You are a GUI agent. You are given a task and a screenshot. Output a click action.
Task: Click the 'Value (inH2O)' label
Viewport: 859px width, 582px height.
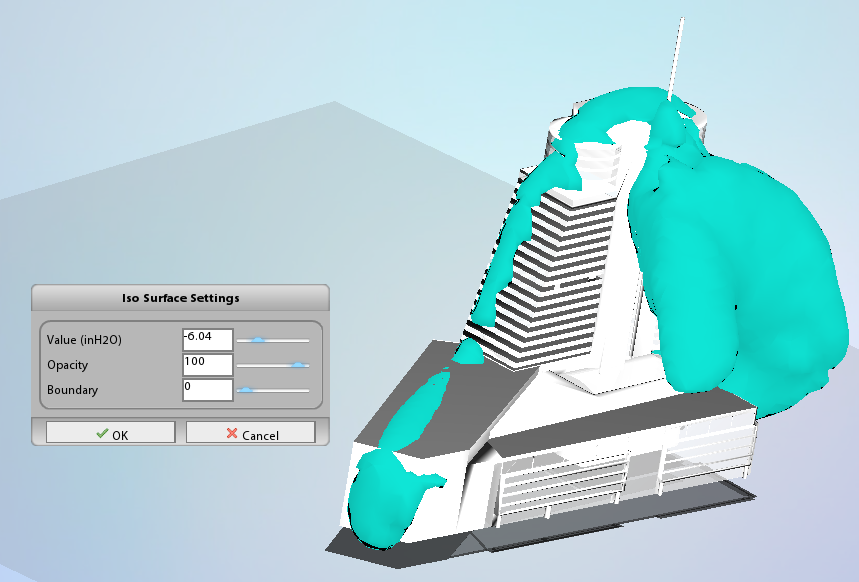(x=84, y=340)
